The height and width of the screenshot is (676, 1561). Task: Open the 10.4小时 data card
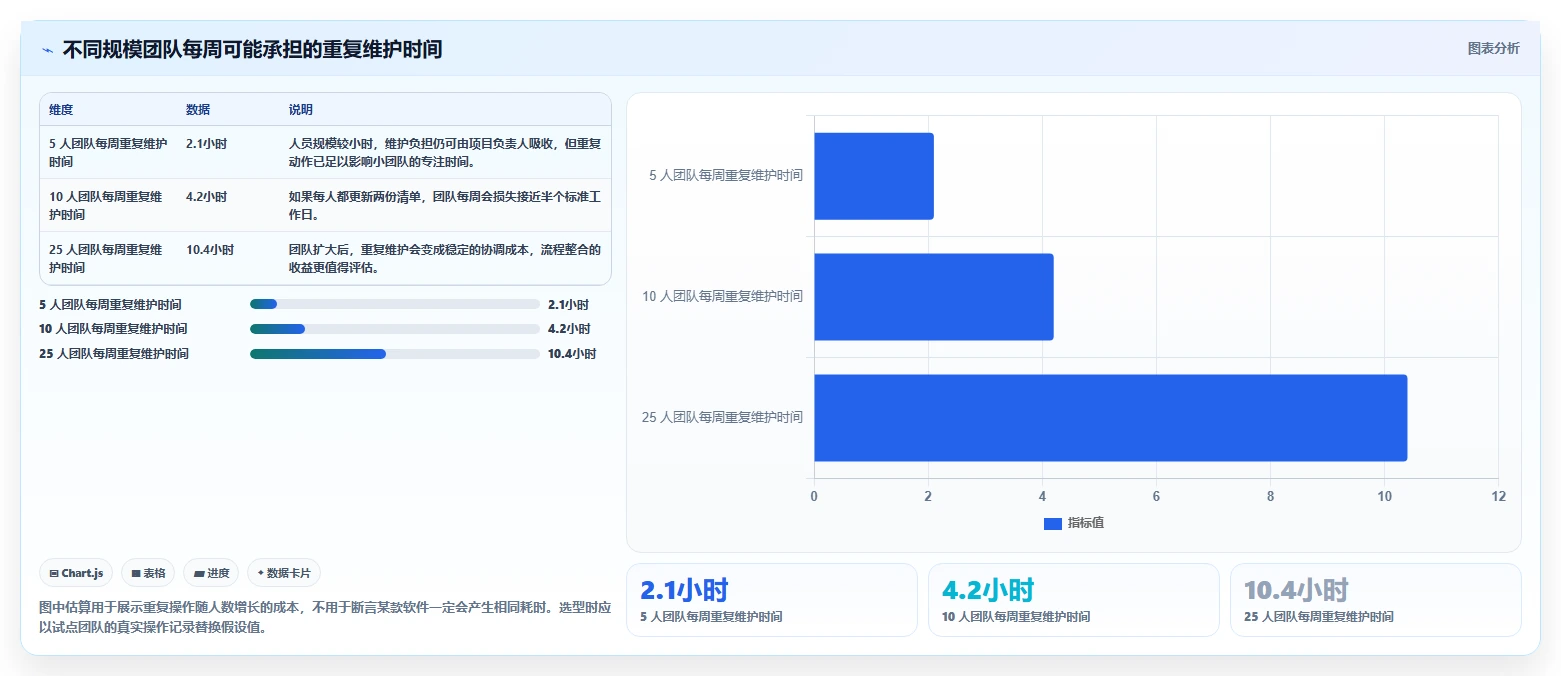pos(1376,600)
